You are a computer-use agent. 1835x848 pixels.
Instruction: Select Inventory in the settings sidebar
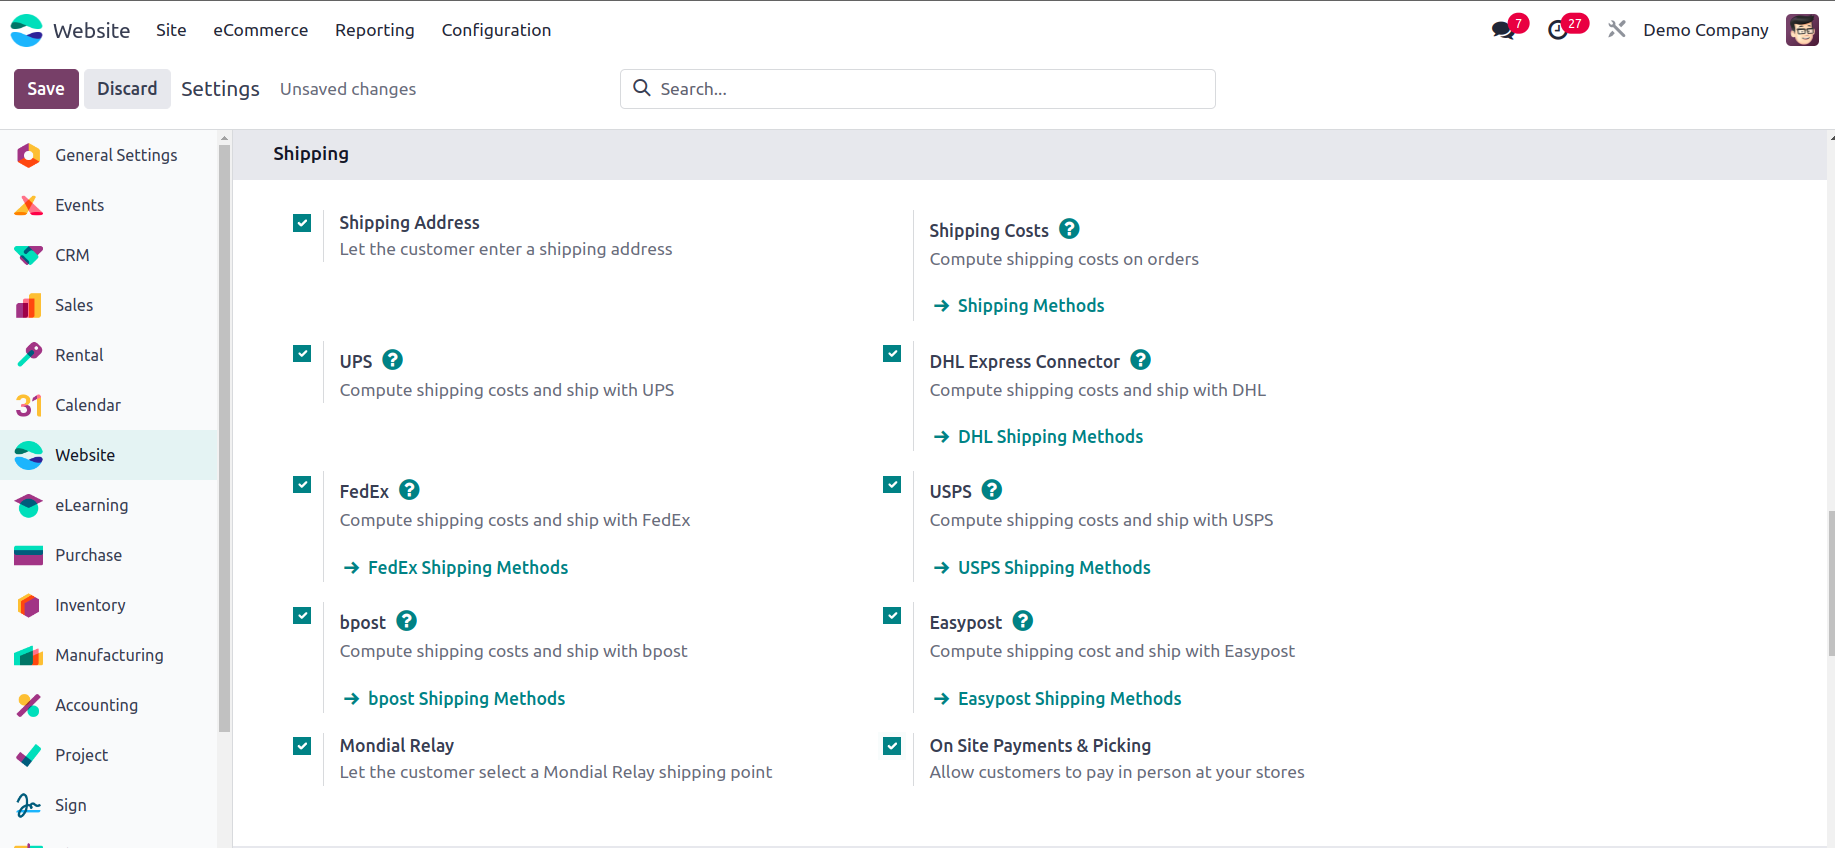pyautogui.click(x=90, y=605)
